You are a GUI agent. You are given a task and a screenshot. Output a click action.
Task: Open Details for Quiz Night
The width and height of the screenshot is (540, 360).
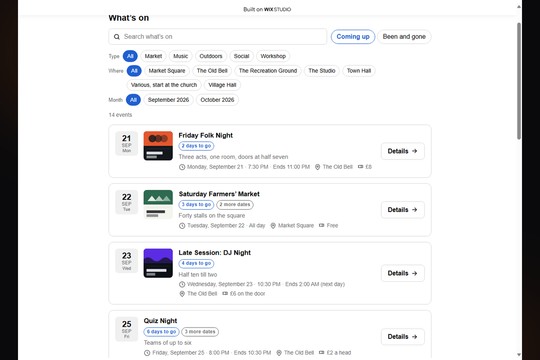coord(403,337)
